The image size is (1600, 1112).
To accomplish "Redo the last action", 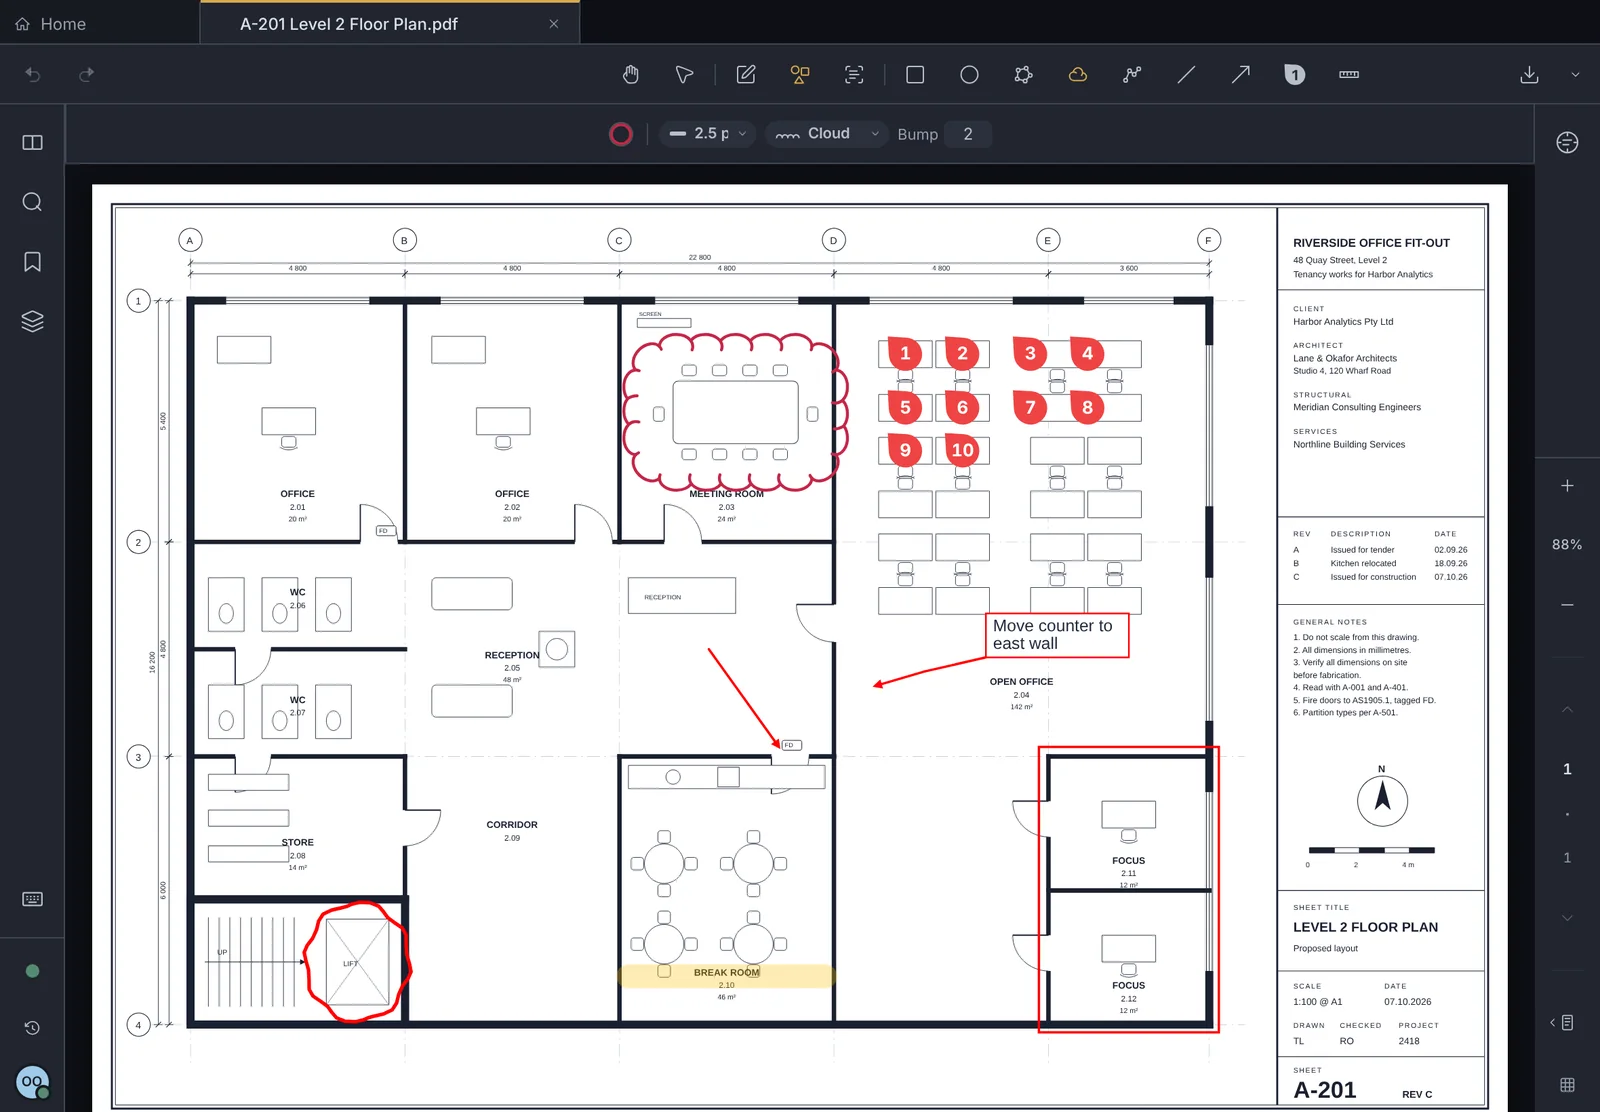I will (x=87, y=75).
